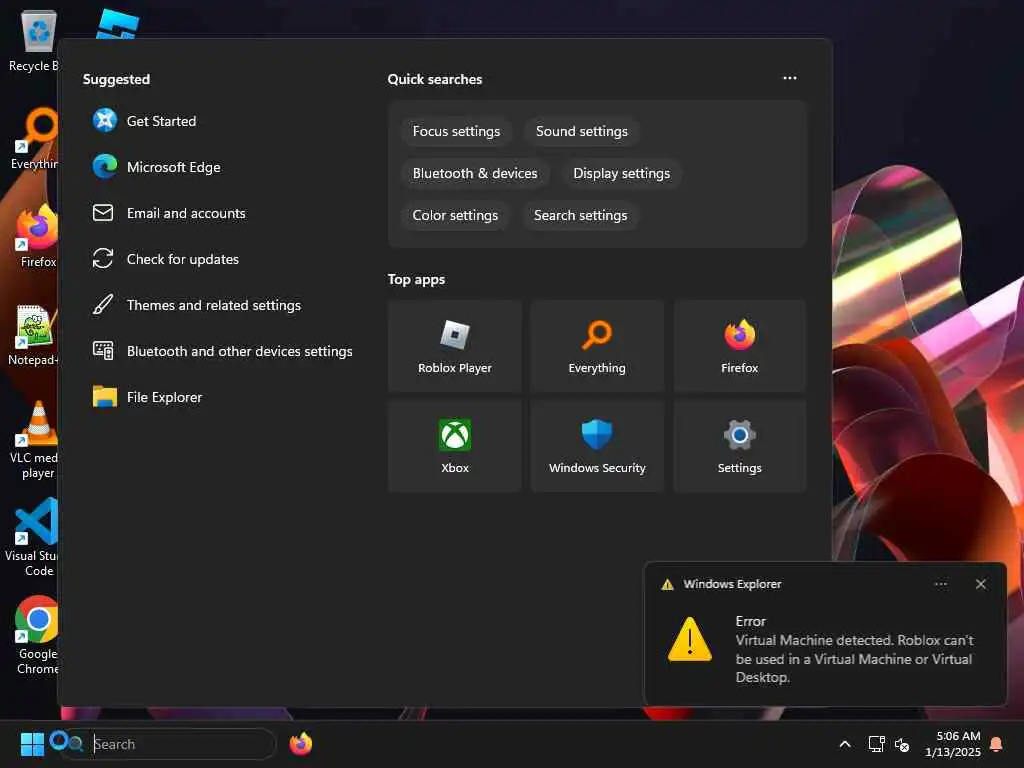Select Google Chrome desktop shortcut
The width and height of the screenshot is (1024, 768).
coord(37,635)
